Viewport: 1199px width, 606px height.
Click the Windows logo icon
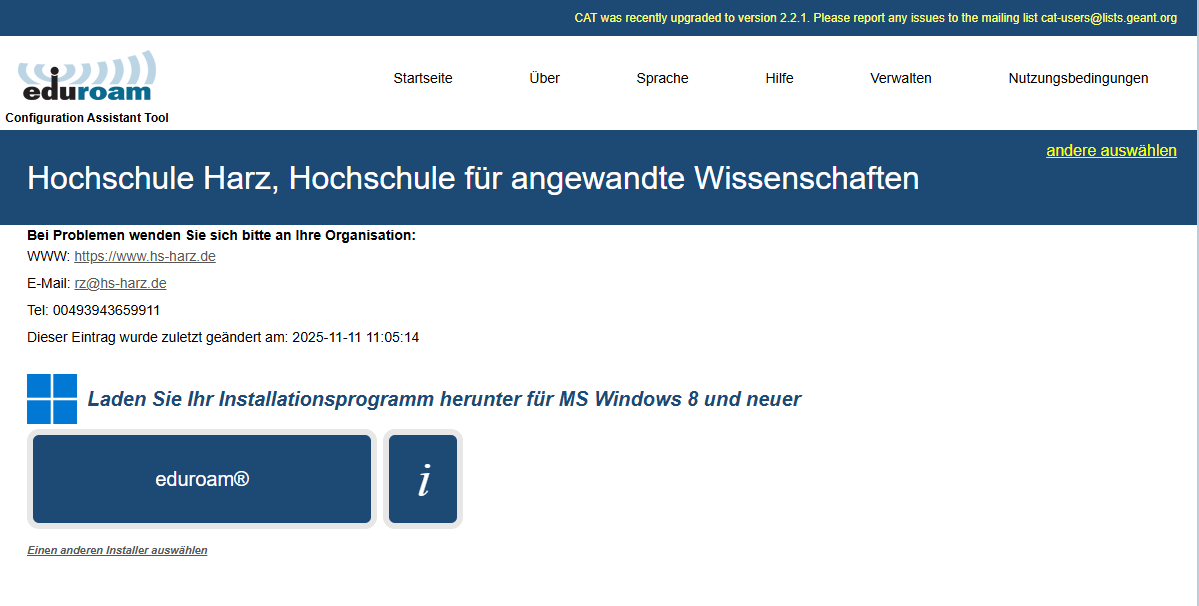[x=52, y=399]
